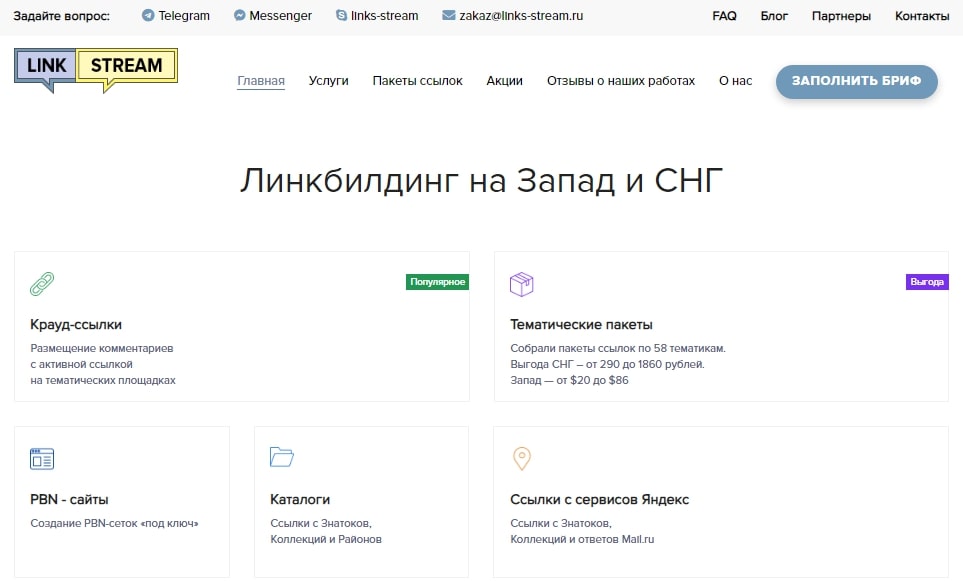The width and height of the screenshot is (963, 582).
Task: Open the Акции section
Action: 504,80
